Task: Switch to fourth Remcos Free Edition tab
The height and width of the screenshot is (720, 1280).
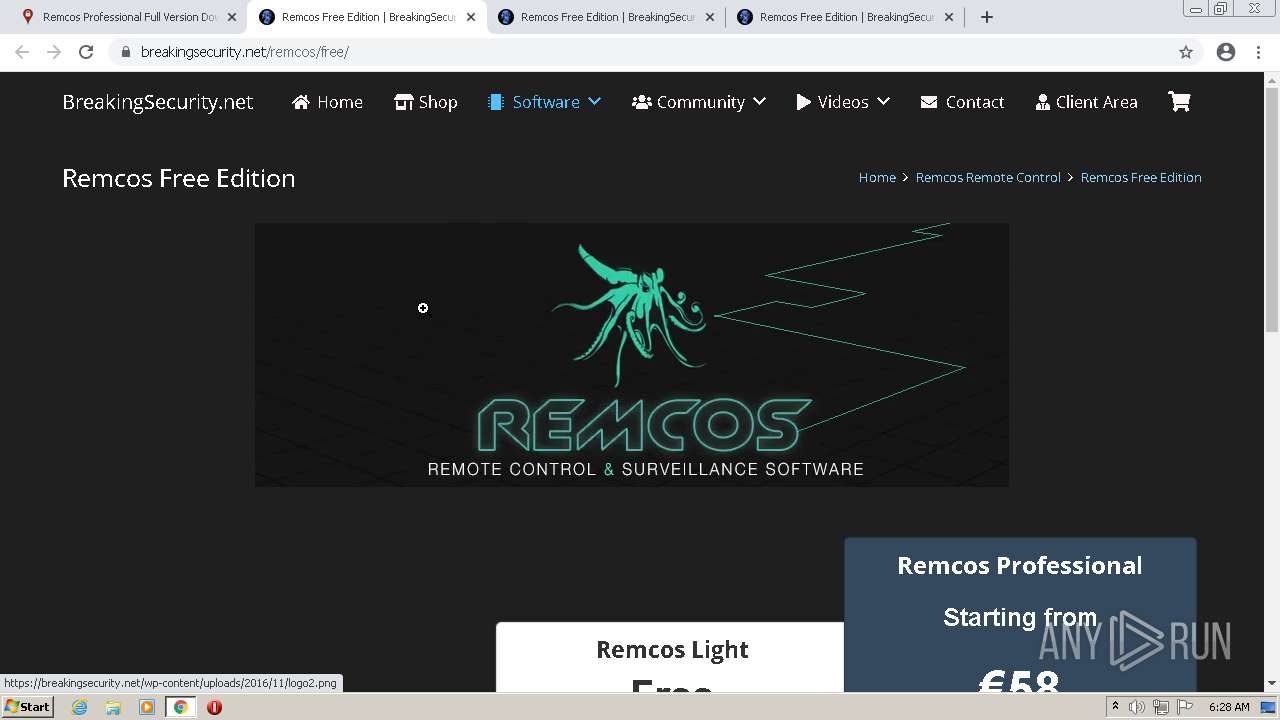Action: click(x=844, y=17)
